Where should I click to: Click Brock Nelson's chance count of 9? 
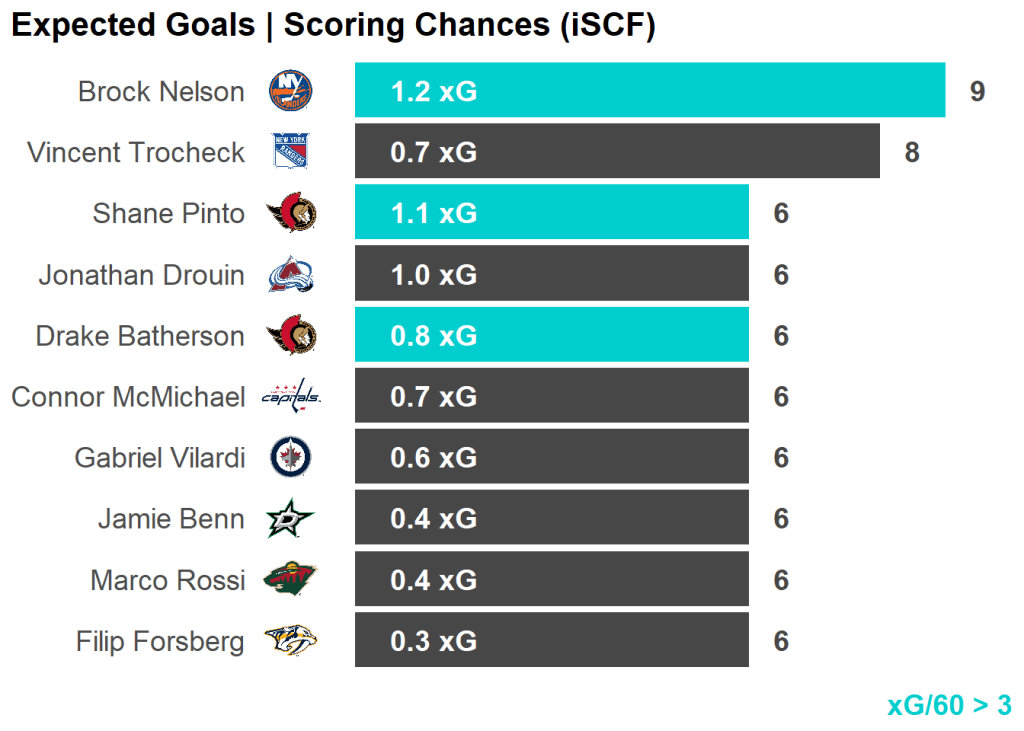[x=977, y=91]
